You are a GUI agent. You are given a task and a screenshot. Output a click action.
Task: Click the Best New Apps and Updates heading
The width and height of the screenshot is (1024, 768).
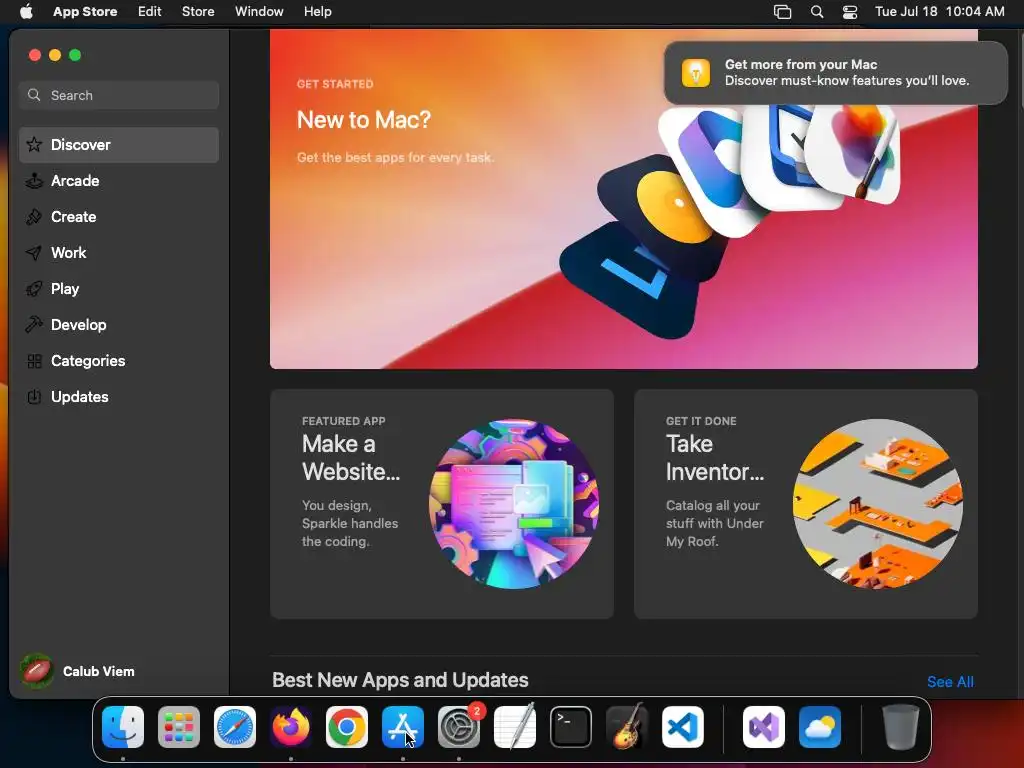point(400,680)
